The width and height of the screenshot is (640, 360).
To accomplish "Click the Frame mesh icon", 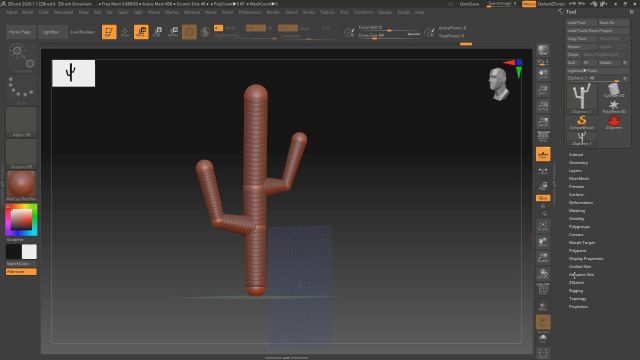I will click(x=543, y=226).
